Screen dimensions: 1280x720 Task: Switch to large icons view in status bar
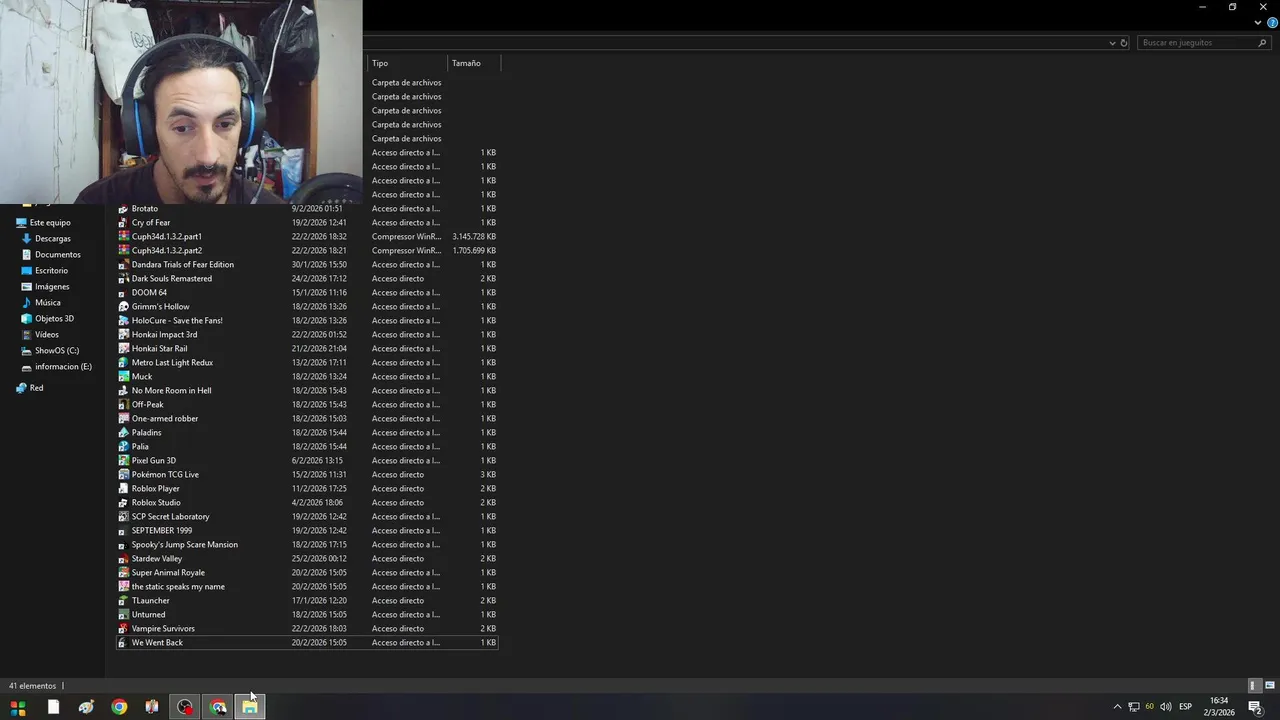point(1270,686)
